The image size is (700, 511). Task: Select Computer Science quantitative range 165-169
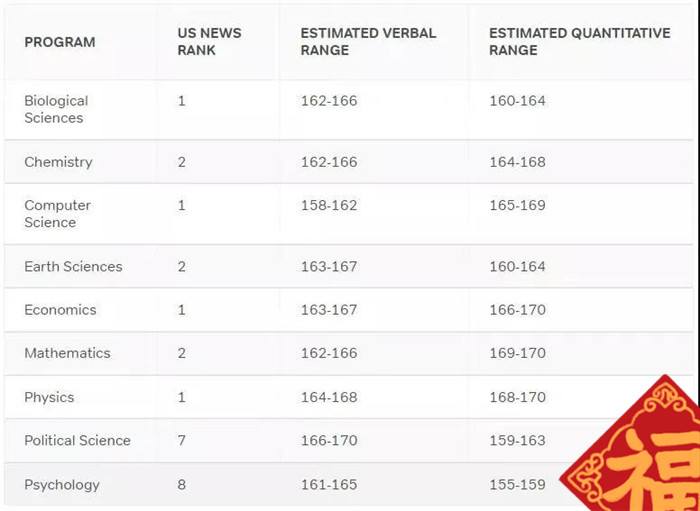pos(517,205)
